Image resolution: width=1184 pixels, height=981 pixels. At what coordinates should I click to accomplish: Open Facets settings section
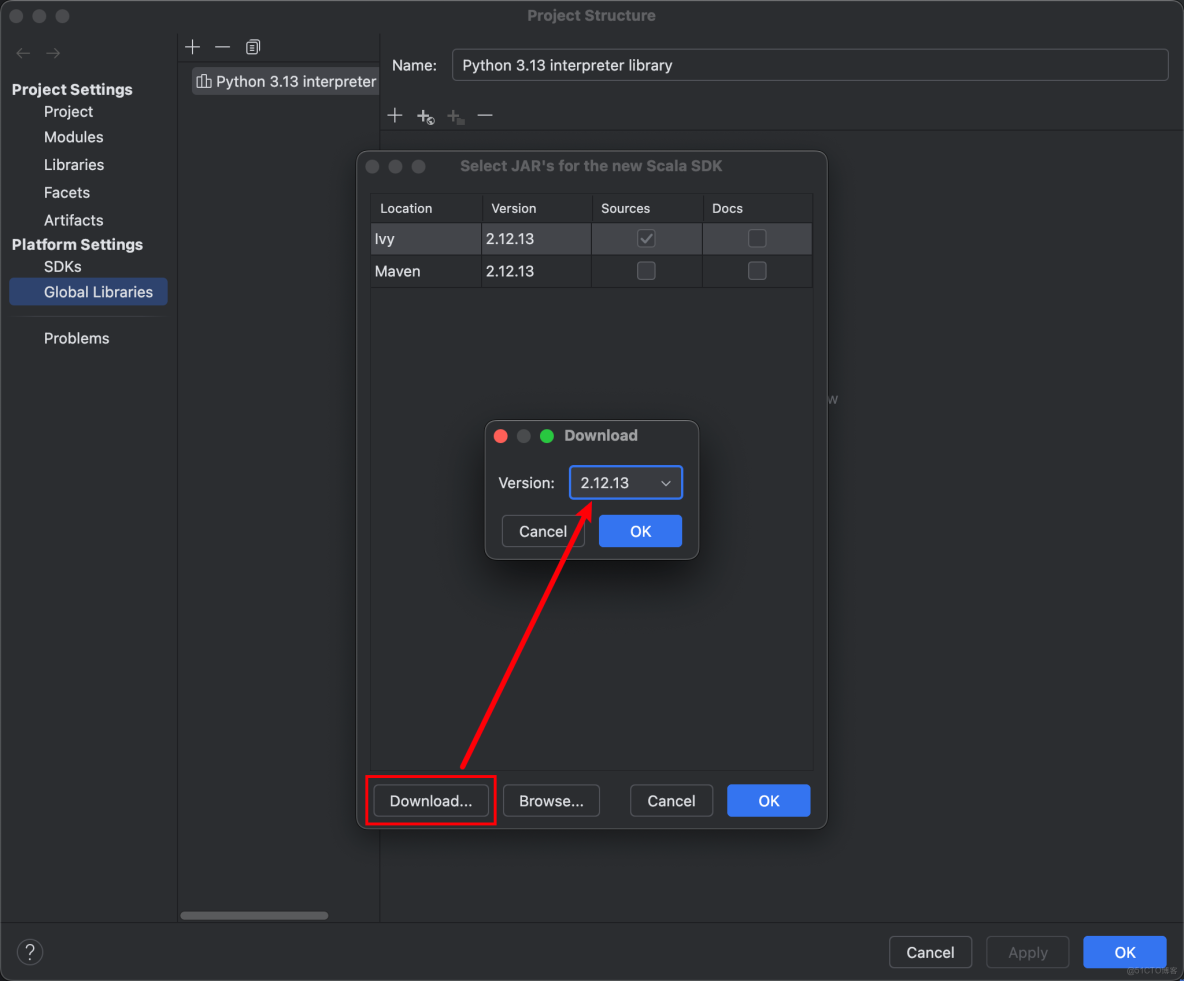coord(66,193)
